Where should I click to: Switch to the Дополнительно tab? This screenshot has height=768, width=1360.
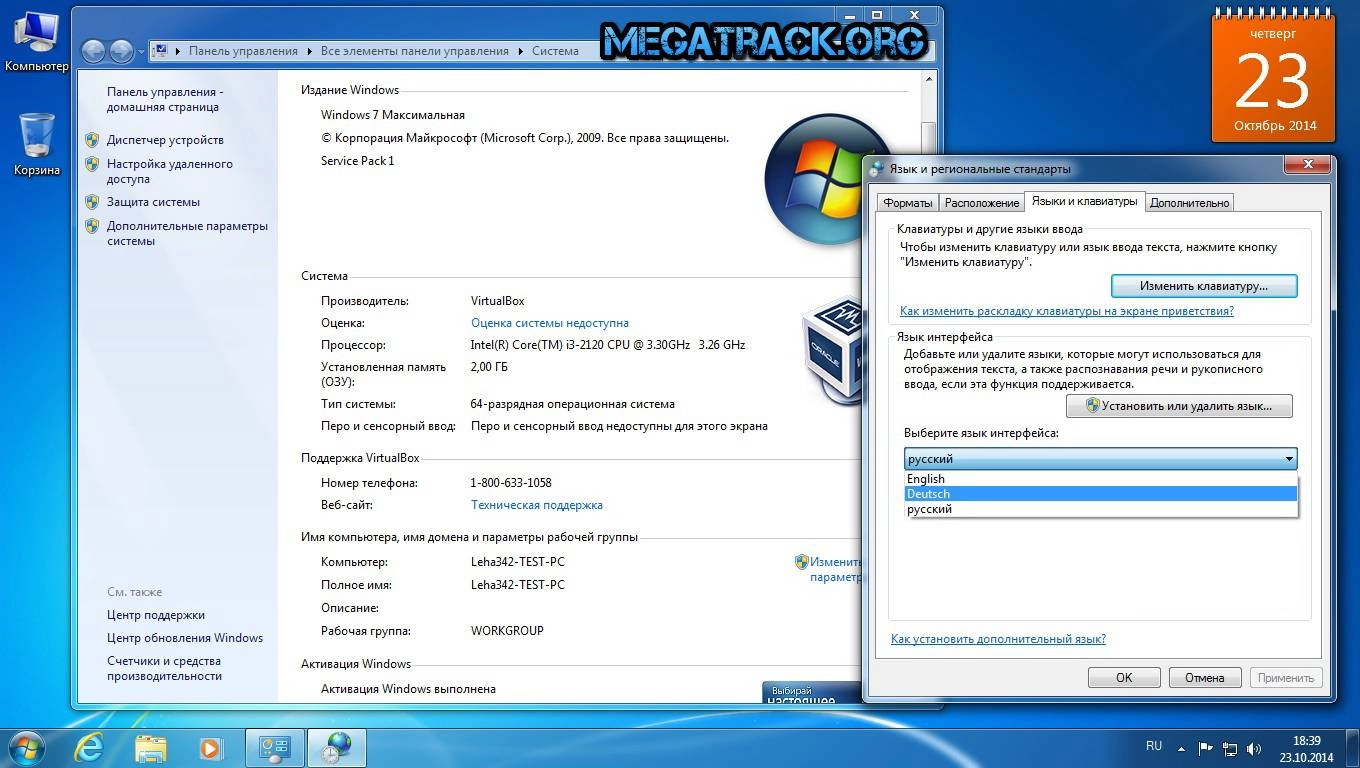1189,203
